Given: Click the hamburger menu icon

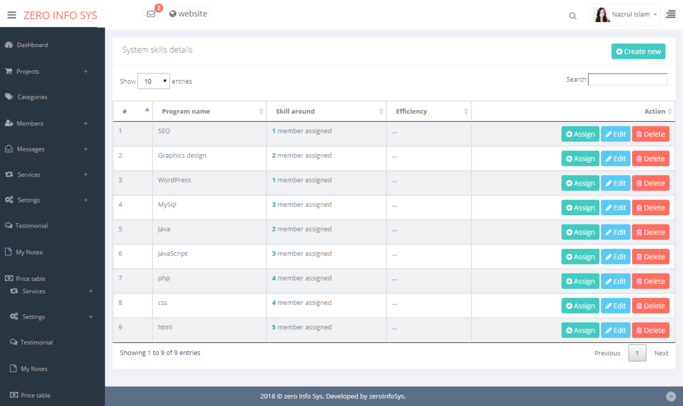Looking at the screenshot, I should coord(11,15).
